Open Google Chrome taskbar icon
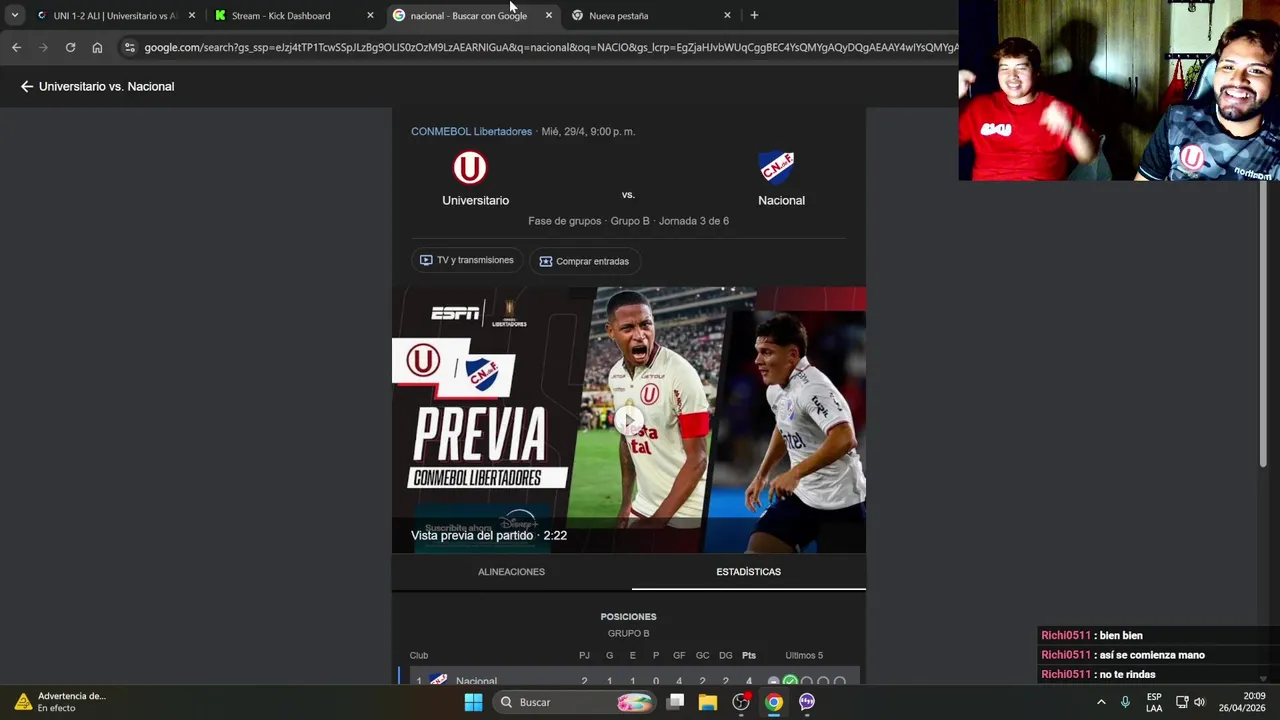The image size is (1280, 720). click(x=774, y=702)
